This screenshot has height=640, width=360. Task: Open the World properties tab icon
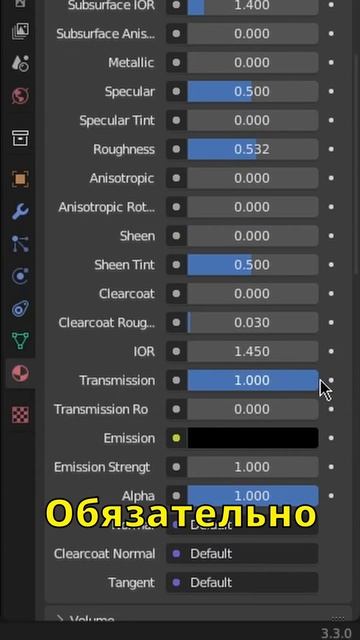tap(20, 96)
